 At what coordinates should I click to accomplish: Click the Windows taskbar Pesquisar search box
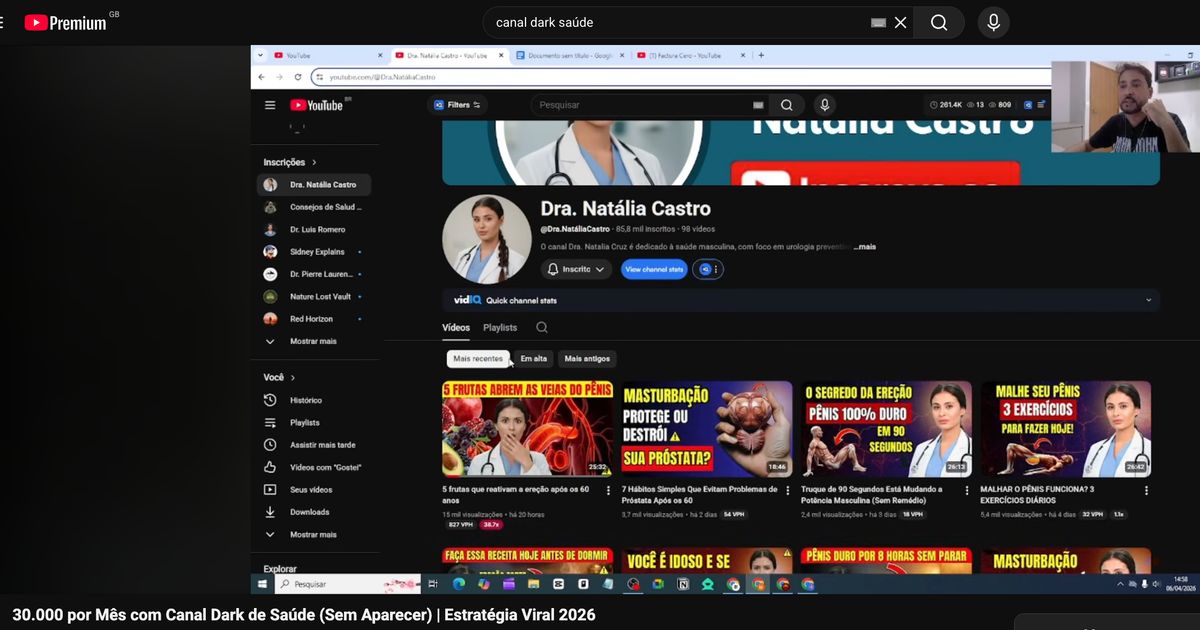click(348, 584)
